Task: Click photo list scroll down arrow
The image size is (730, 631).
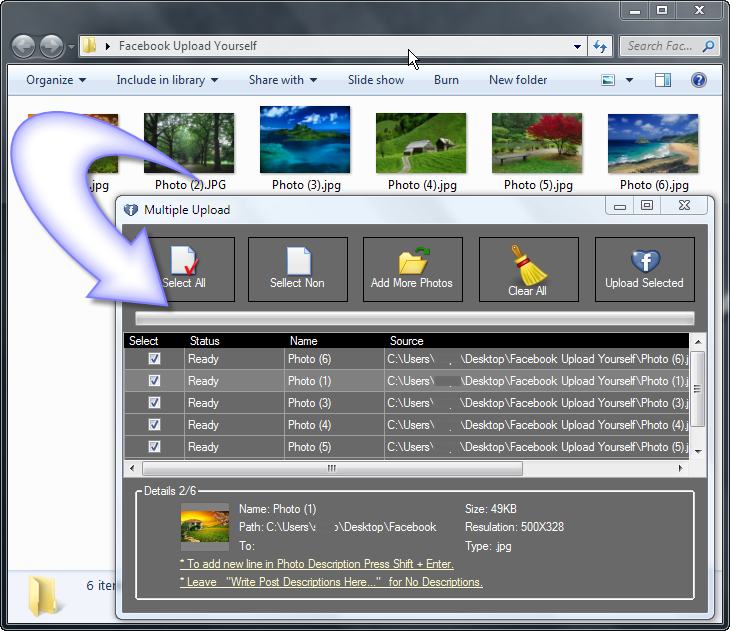Action: click(698, 452)
